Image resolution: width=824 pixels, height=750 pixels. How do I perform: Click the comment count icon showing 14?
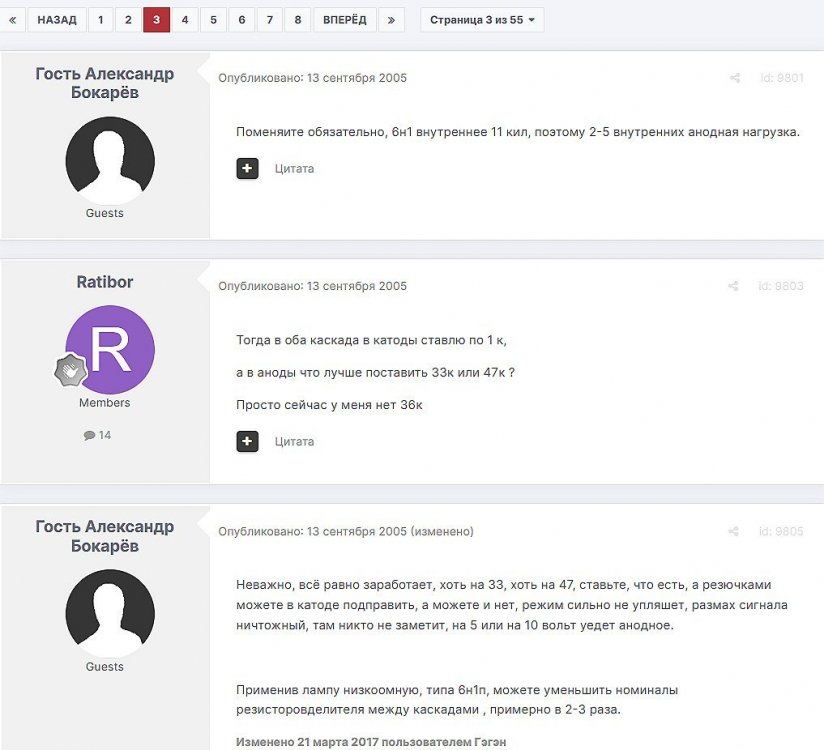(90, 436)
